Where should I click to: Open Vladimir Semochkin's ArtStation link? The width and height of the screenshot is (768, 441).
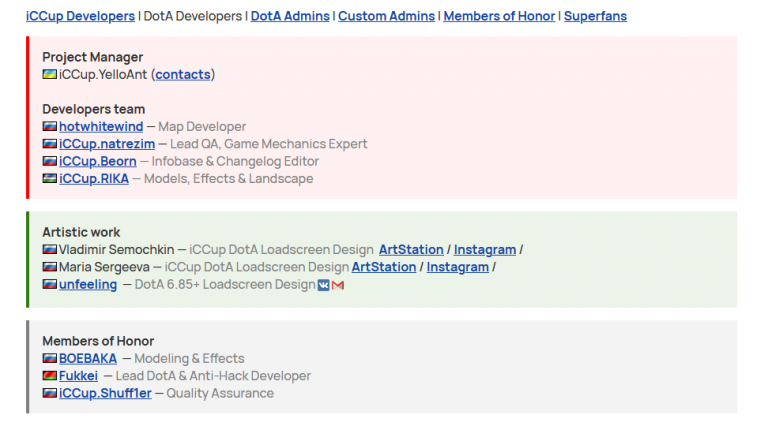[x=411, y=249]
